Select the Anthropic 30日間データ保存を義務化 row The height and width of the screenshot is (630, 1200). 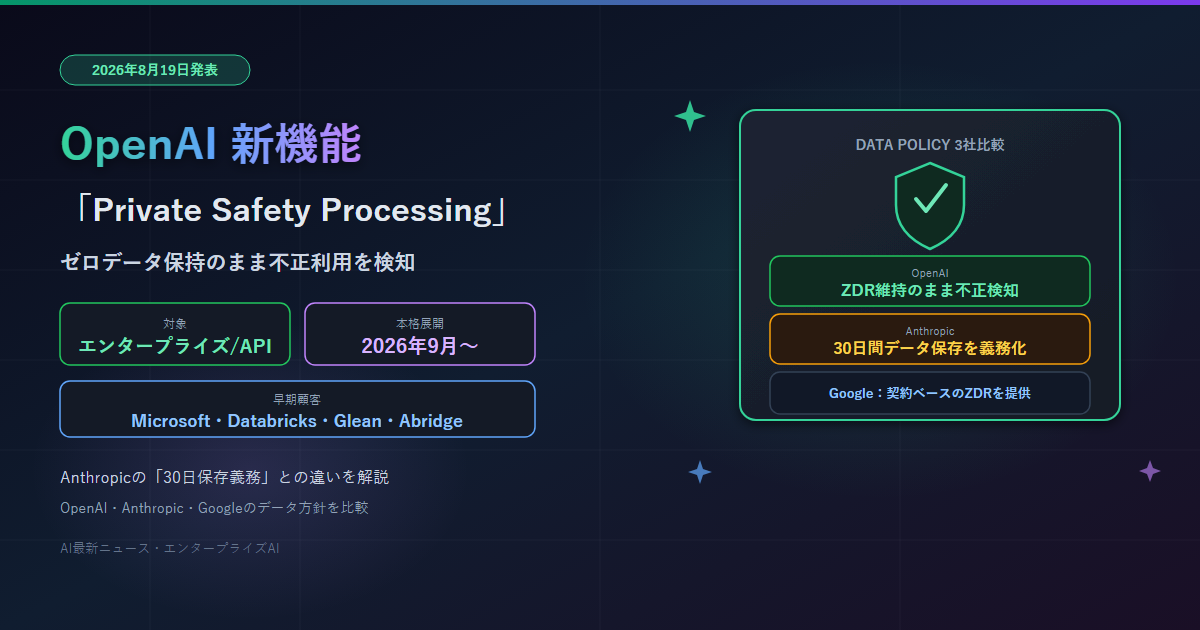(x=930, y=339)
